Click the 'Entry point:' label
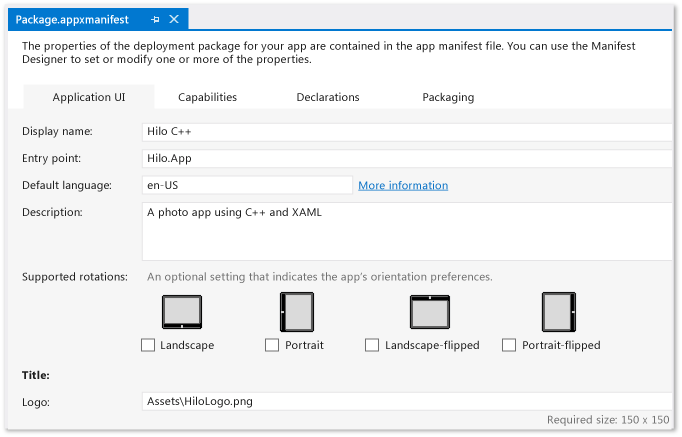 pos(51,158)
